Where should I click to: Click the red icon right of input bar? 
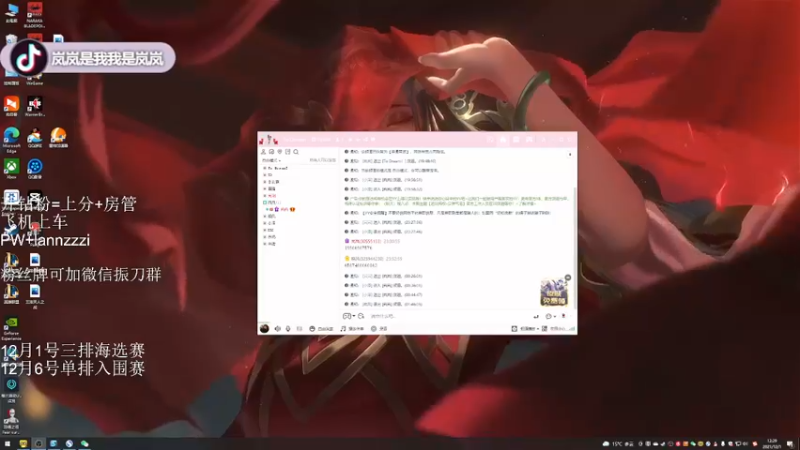coord(564,316)
